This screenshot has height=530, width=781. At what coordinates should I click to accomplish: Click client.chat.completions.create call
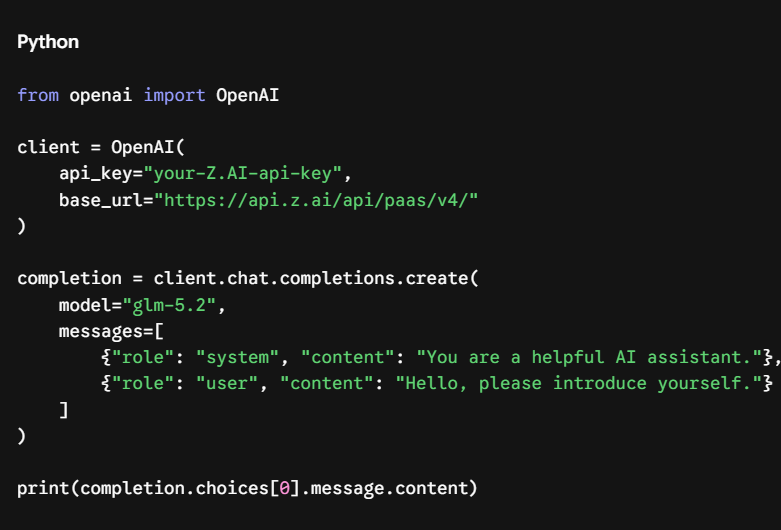[x=316, y=278]
